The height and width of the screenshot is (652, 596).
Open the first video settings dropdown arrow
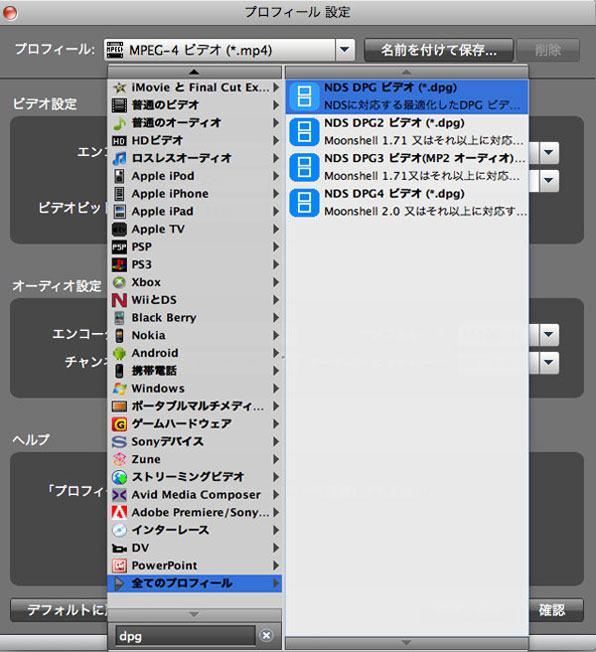[x=549, y=153]
